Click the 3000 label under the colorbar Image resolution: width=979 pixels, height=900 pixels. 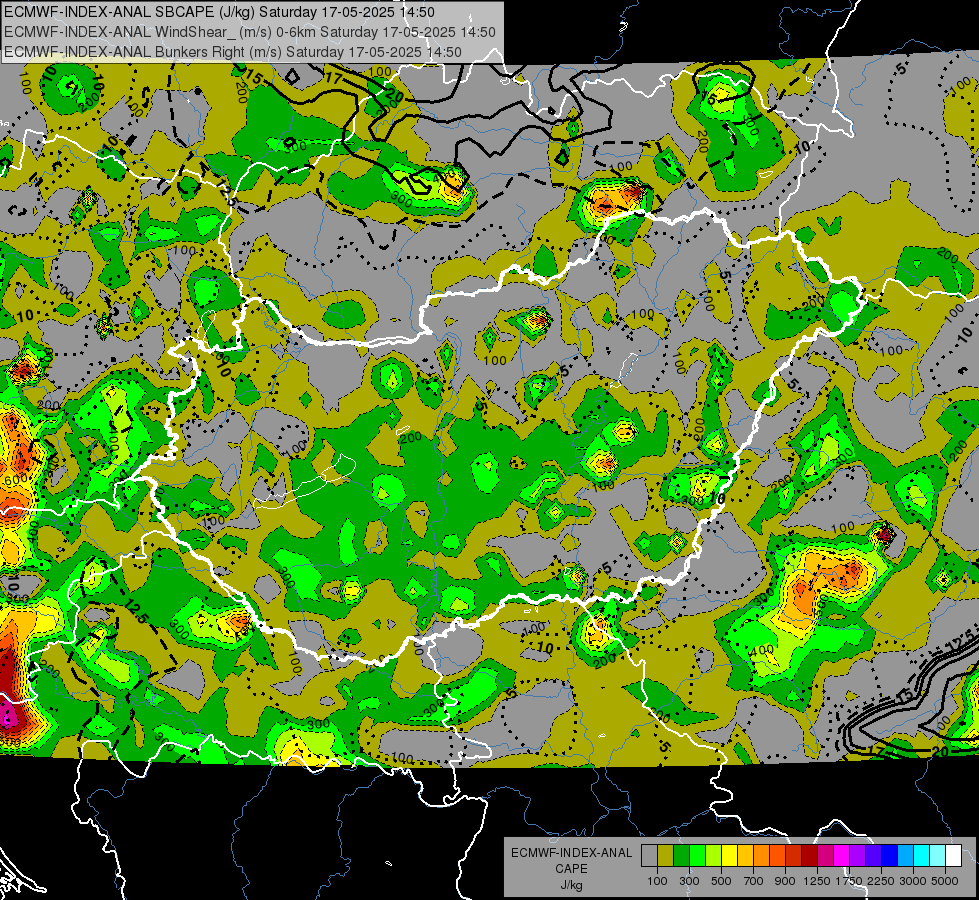[x=913, y=881]
